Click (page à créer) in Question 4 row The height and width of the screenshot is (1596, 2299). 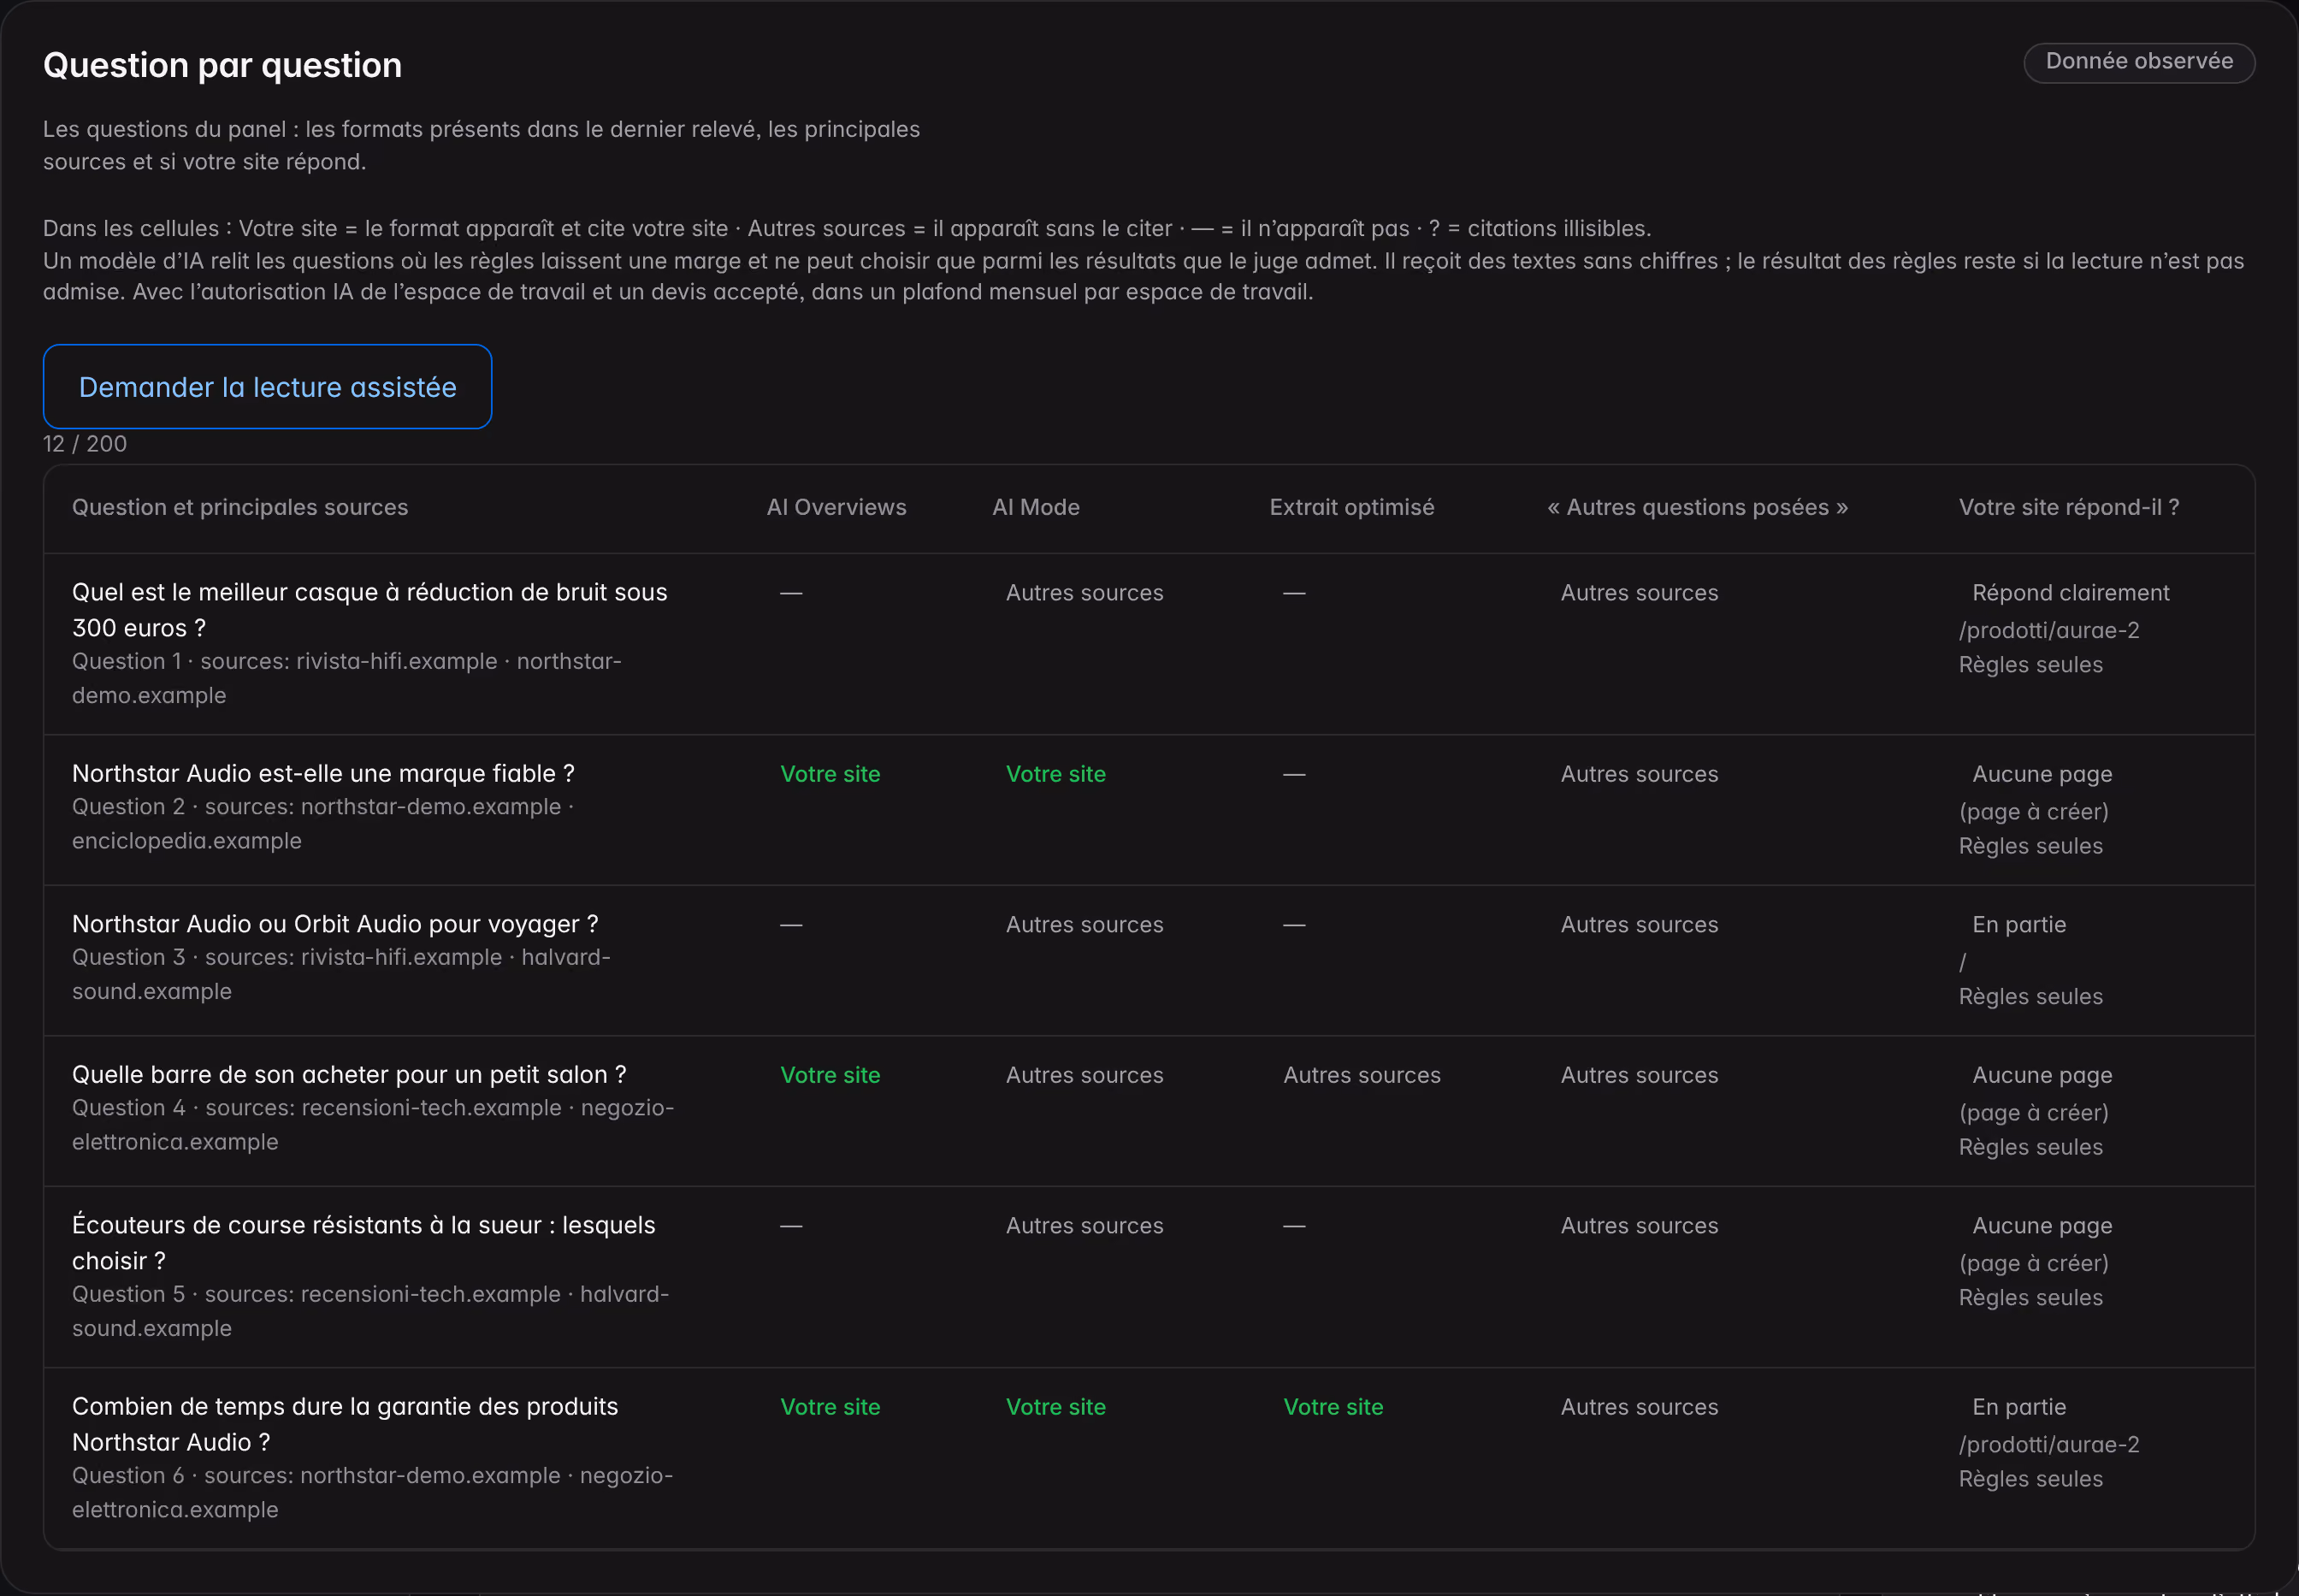click(2033, 1112)
